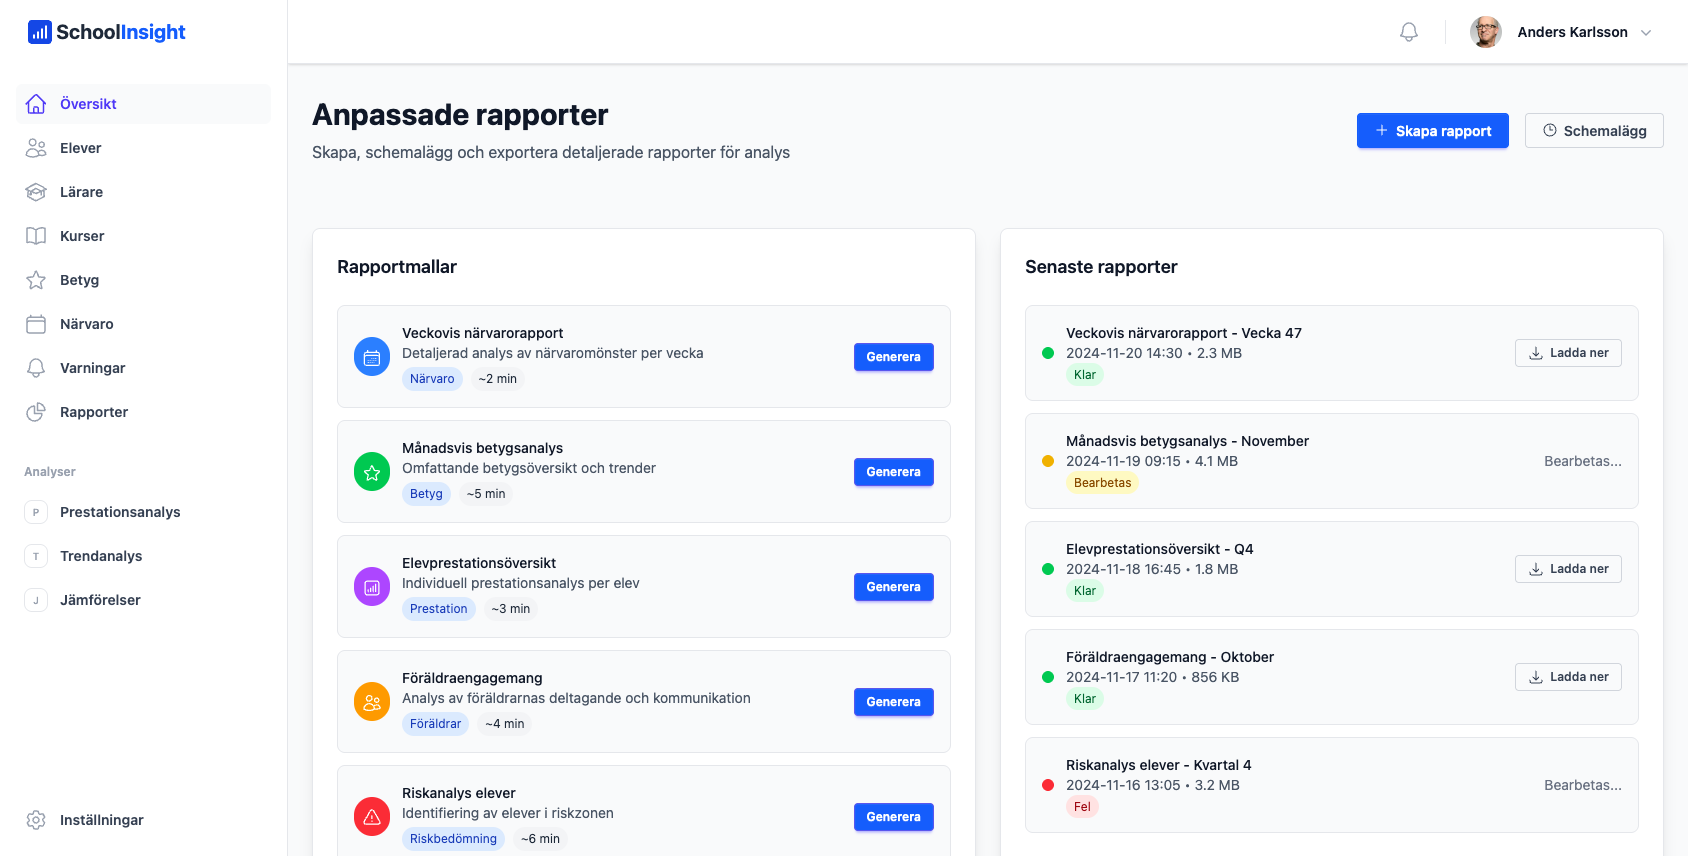Open Närvaro from the sidebar menu
The height and width of the screenshot is (856, 1688).
tap(86, 324)
